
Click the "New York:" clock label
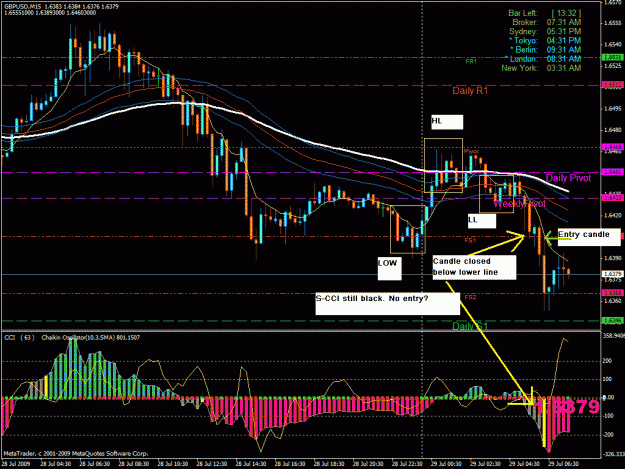click(520, 68)
